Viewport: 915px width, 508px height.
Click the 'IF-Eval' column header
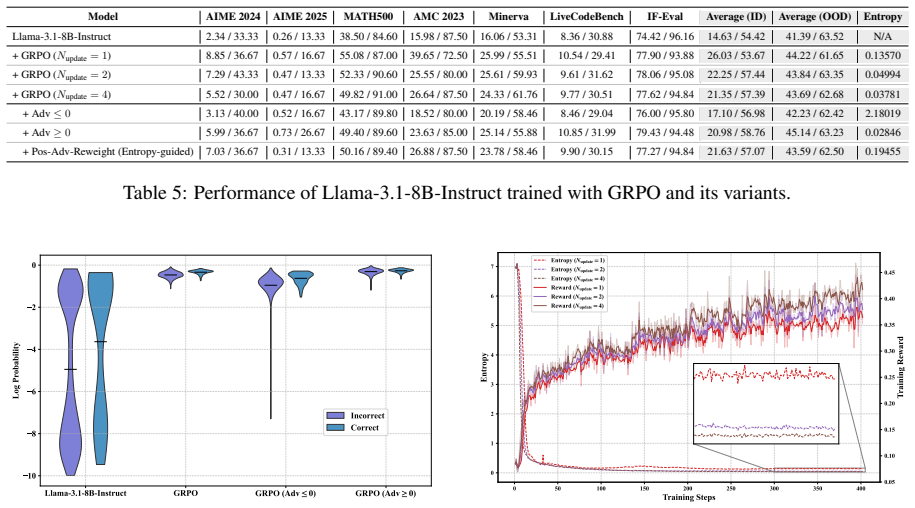point(665,17)
